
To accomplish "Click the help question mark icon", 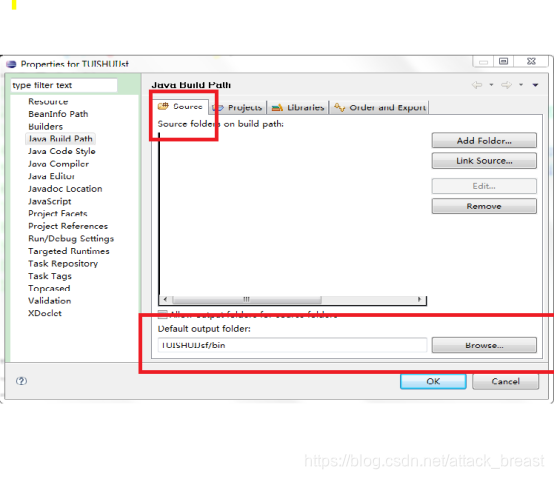I will [21, 381].
